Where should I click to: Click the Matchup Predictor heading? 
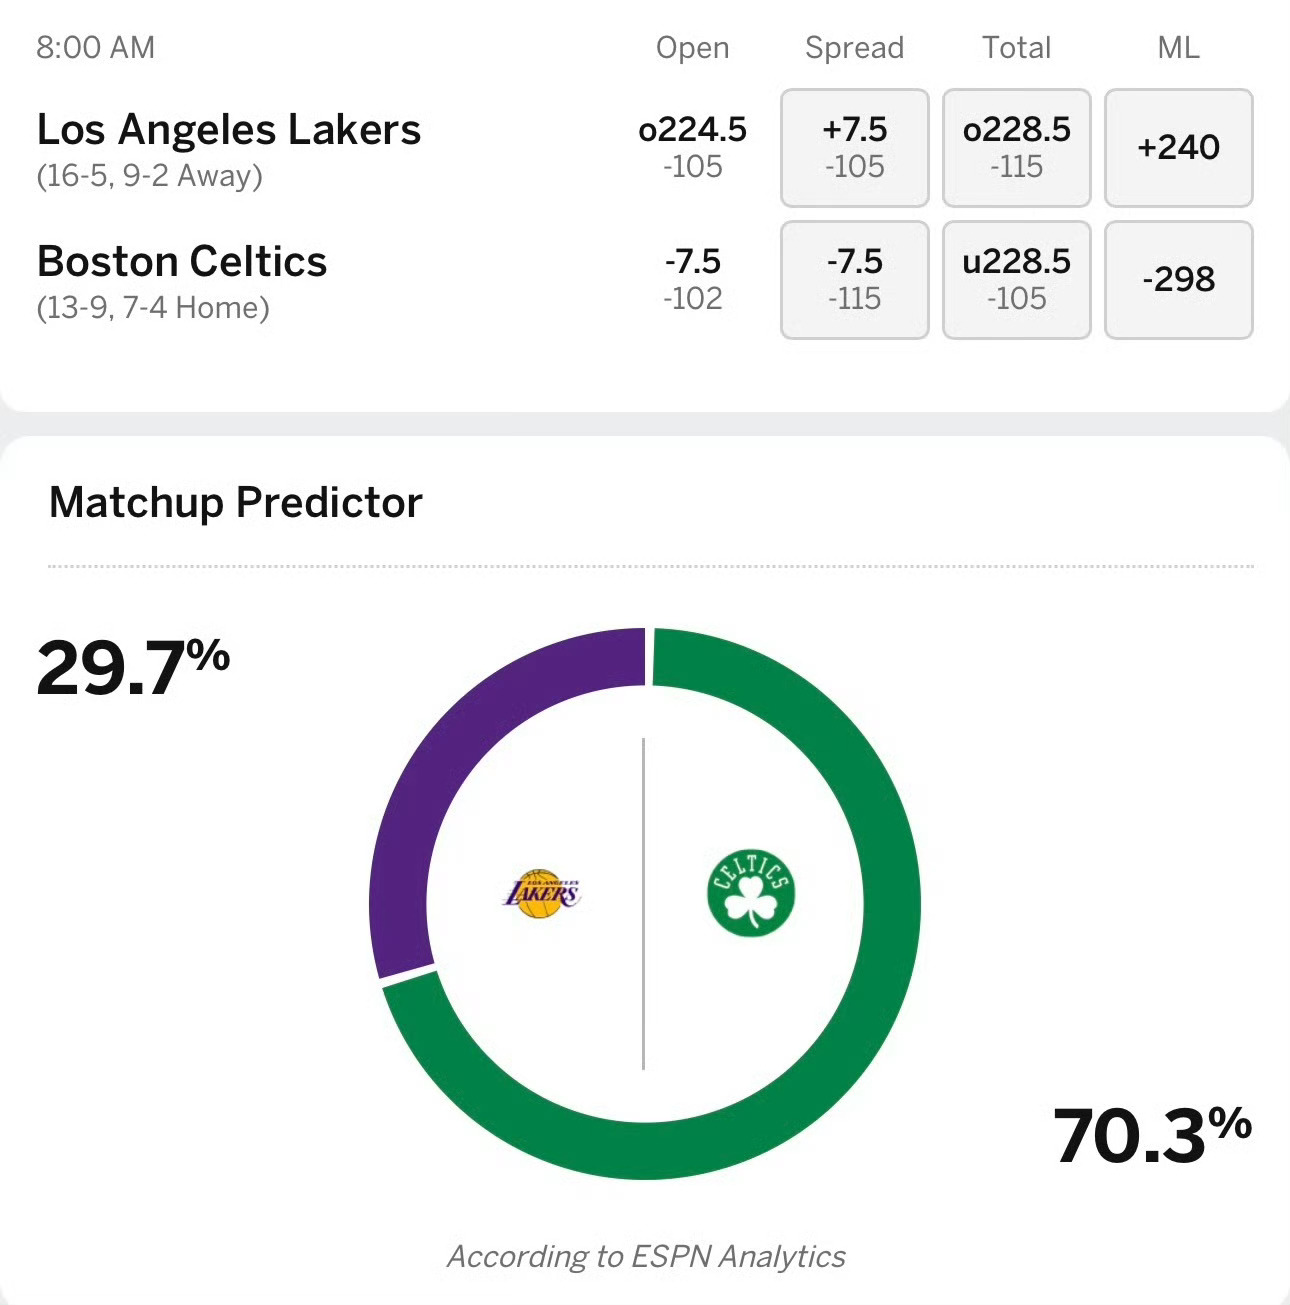pos(236,502)
